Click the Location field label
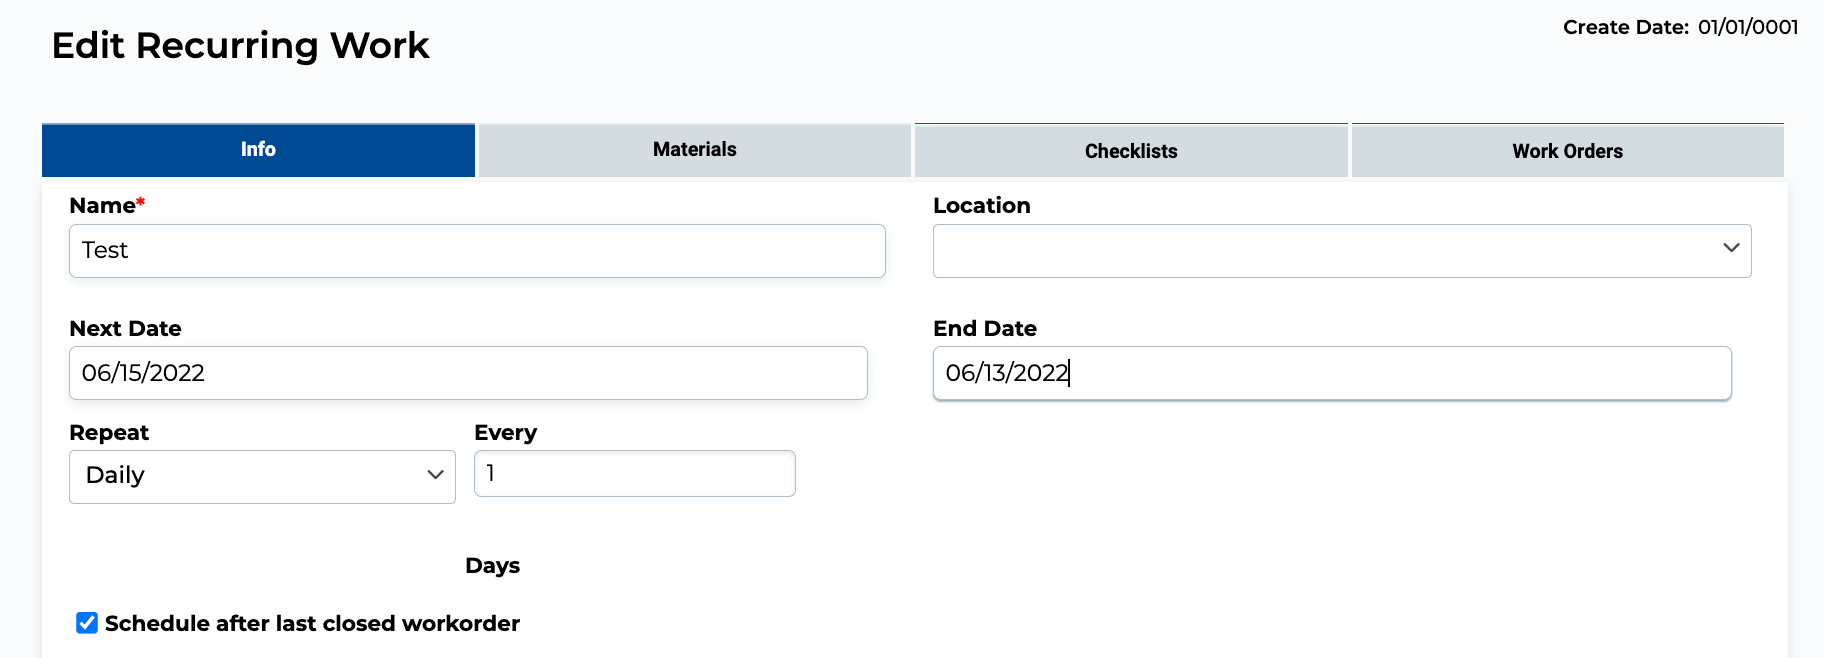The image size is (1824, 658). 982,206
